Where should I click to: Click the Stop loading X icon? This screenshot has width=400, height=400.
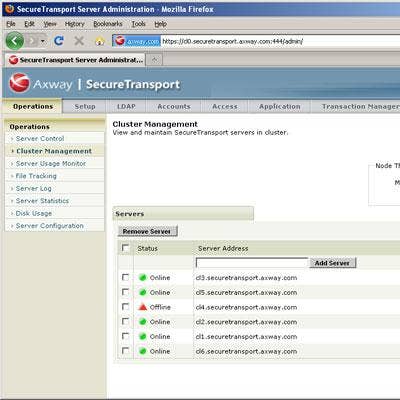point(79,41)
